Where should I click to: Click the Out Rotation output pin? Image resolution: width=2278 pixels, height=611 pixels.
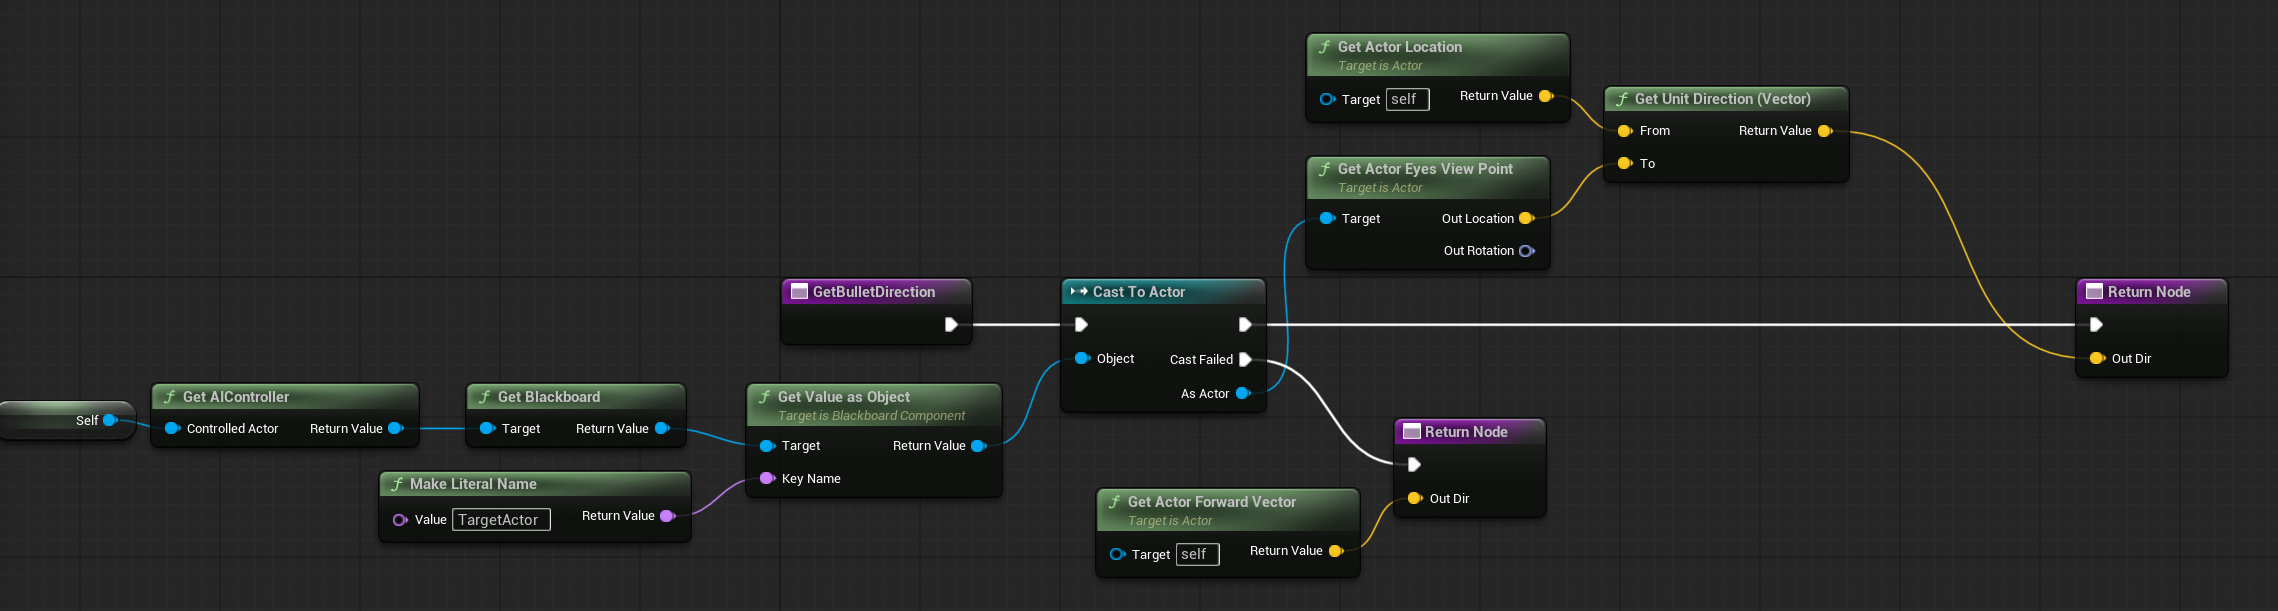[x=1526, y=251]
